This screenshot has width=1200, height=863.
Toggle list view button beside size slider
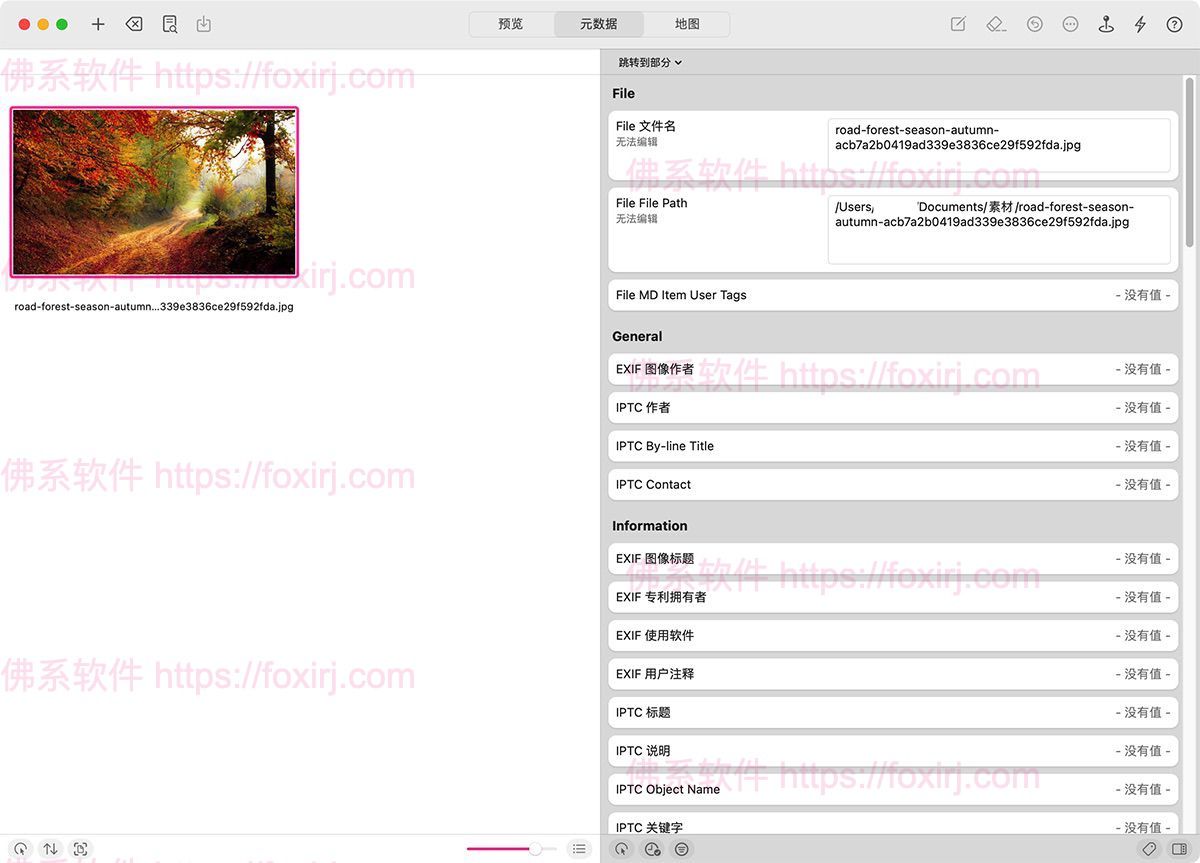coord(579,849)
